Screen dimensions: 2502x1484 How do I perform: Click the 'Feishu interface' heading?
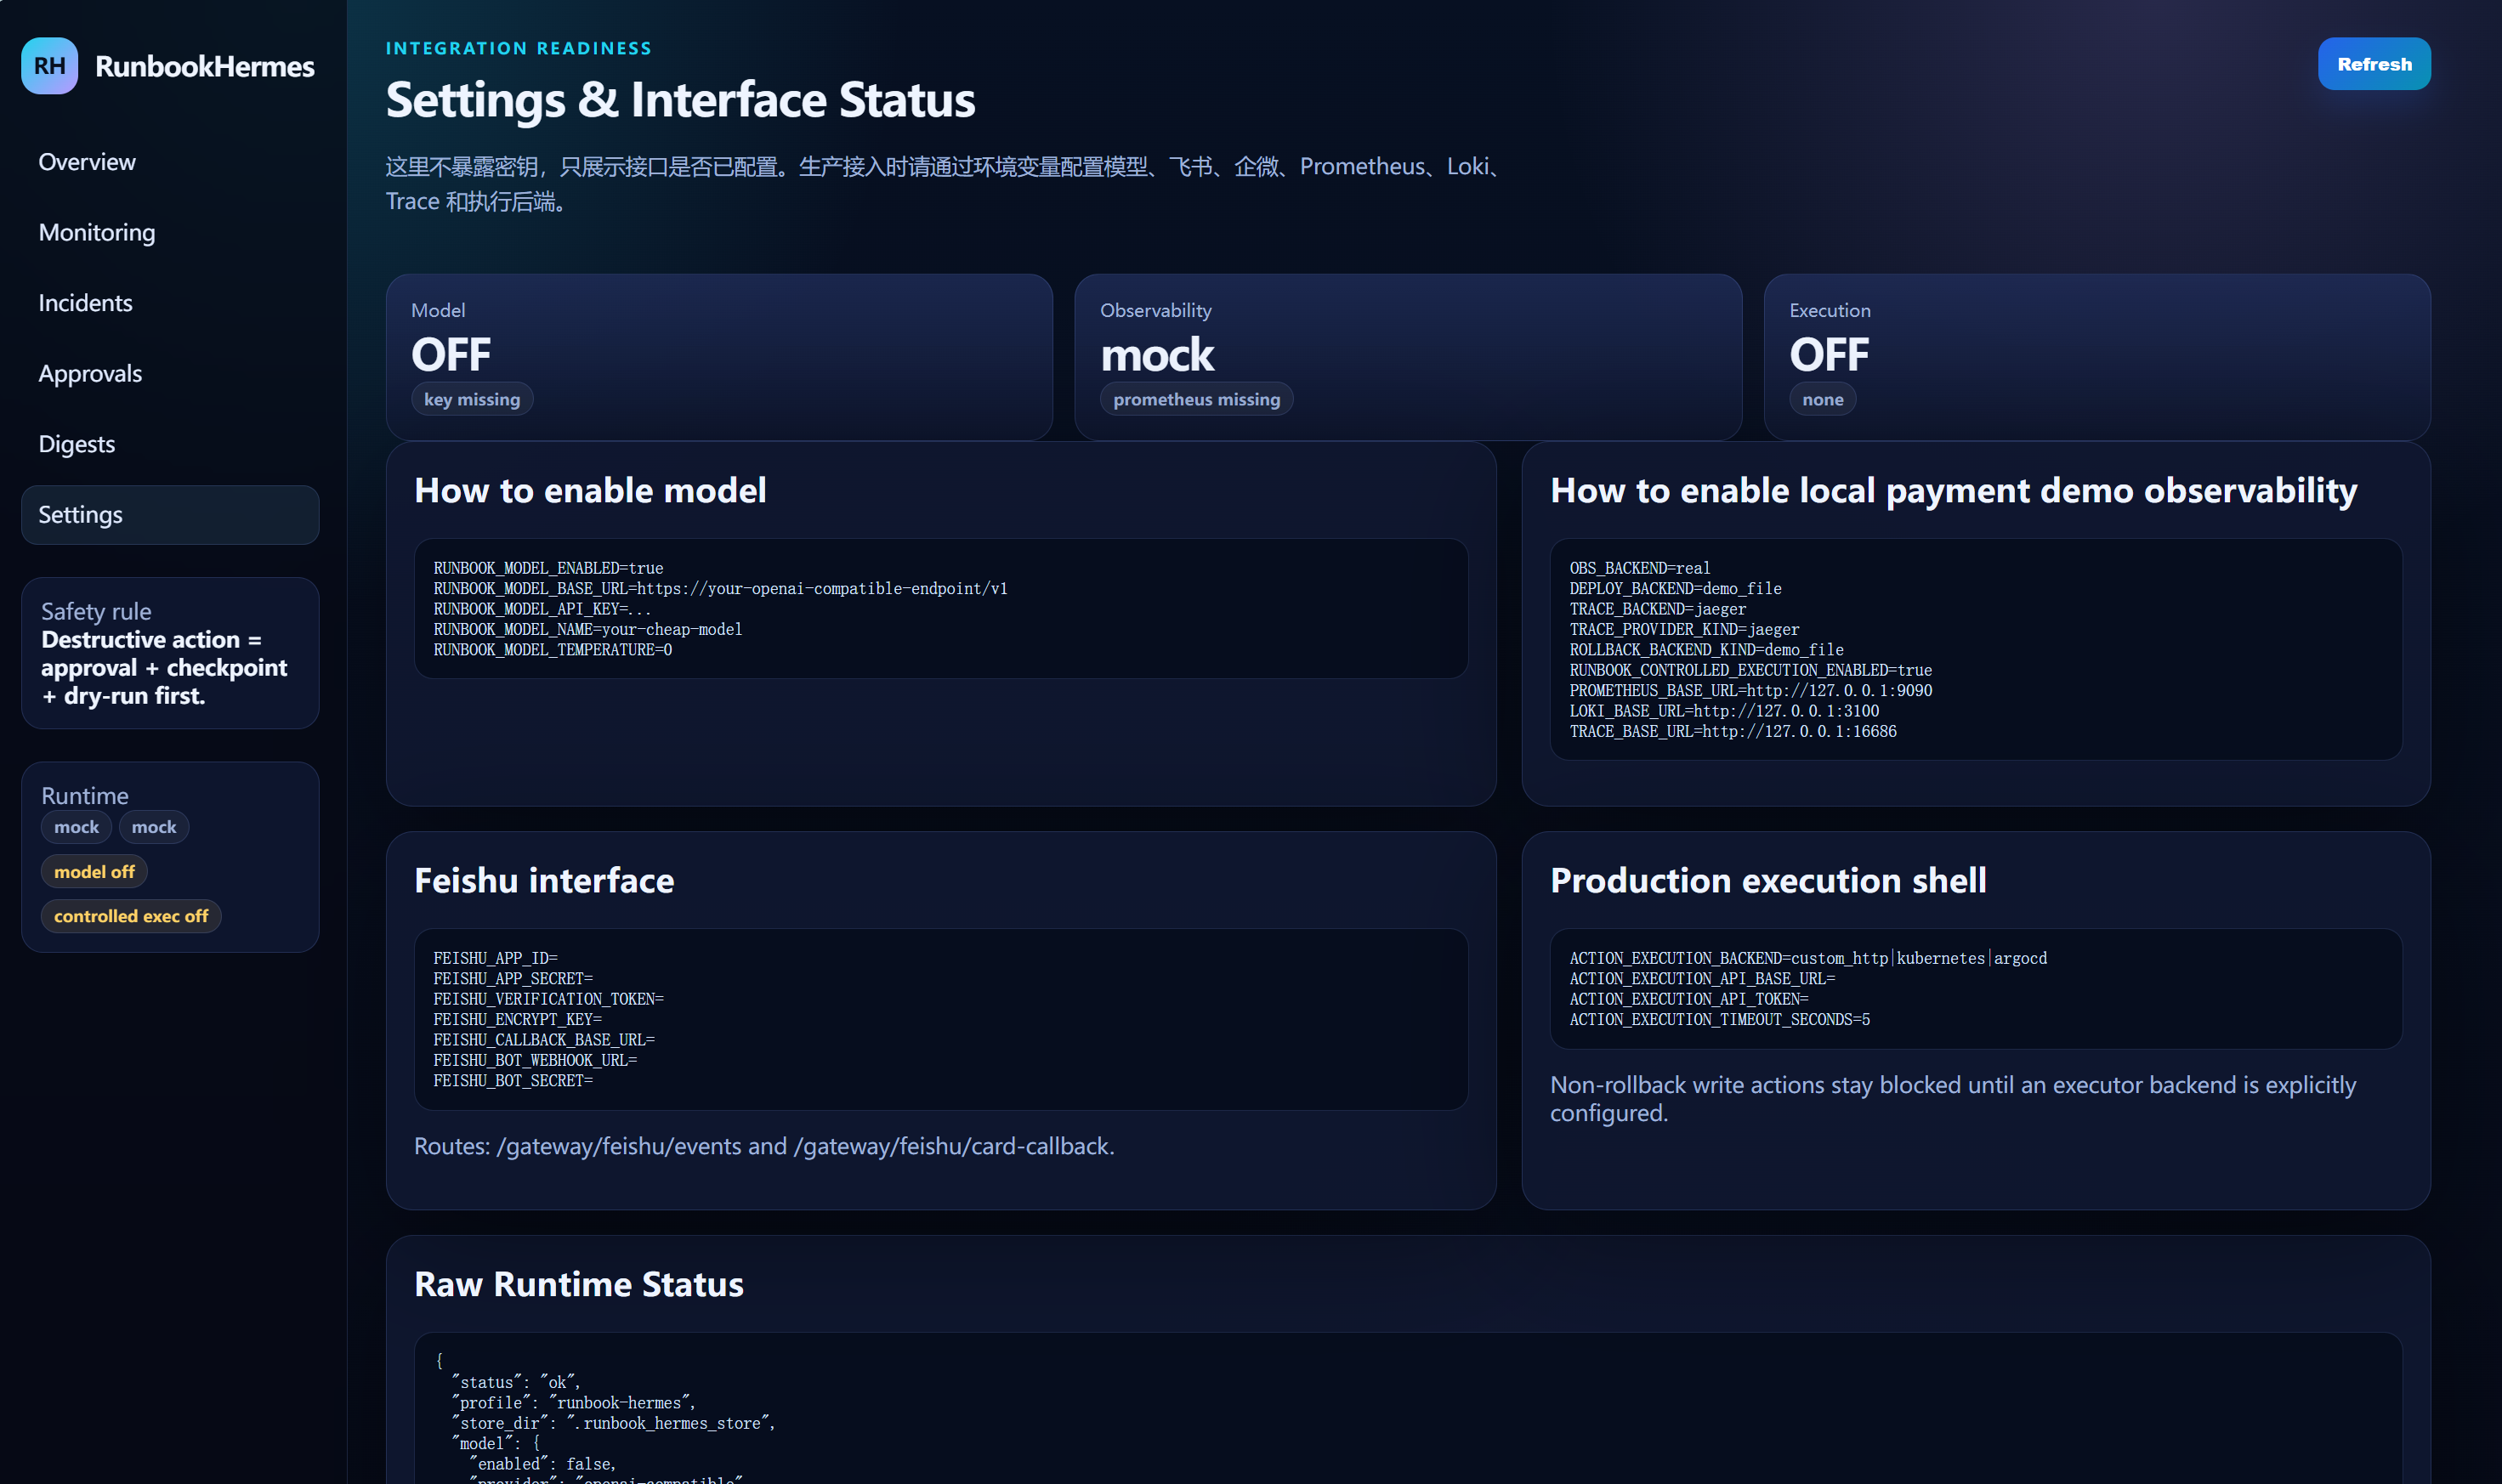click(x=544, y=881)
